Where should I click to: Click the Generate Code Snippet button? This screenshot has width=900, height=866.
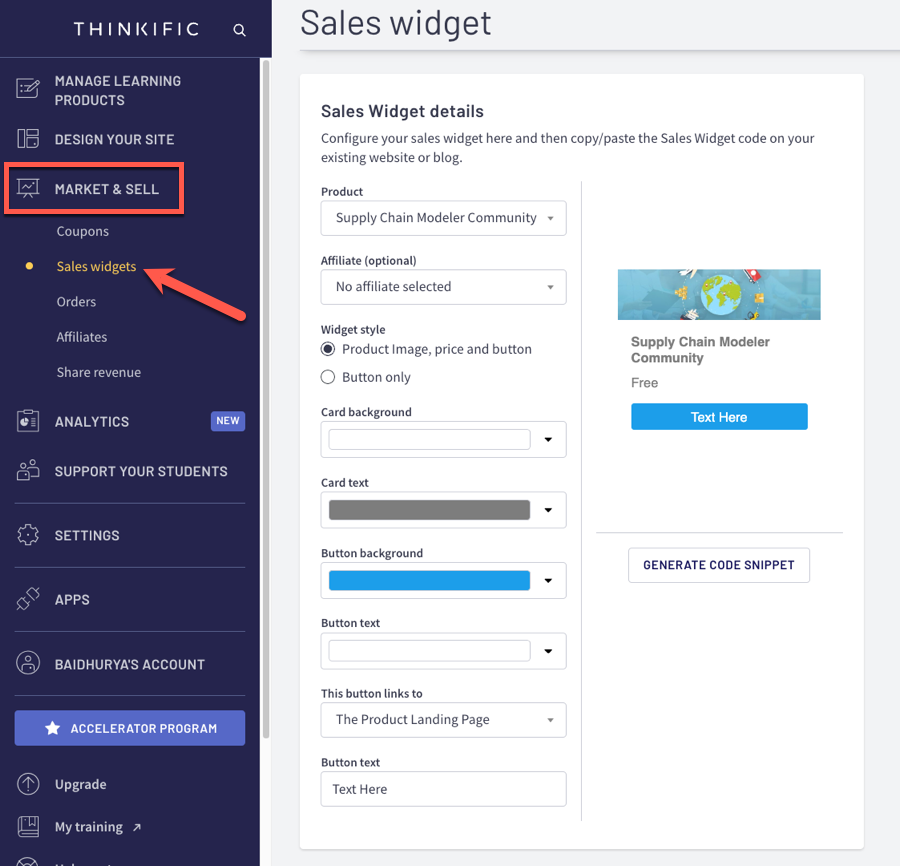click(718, 565)
